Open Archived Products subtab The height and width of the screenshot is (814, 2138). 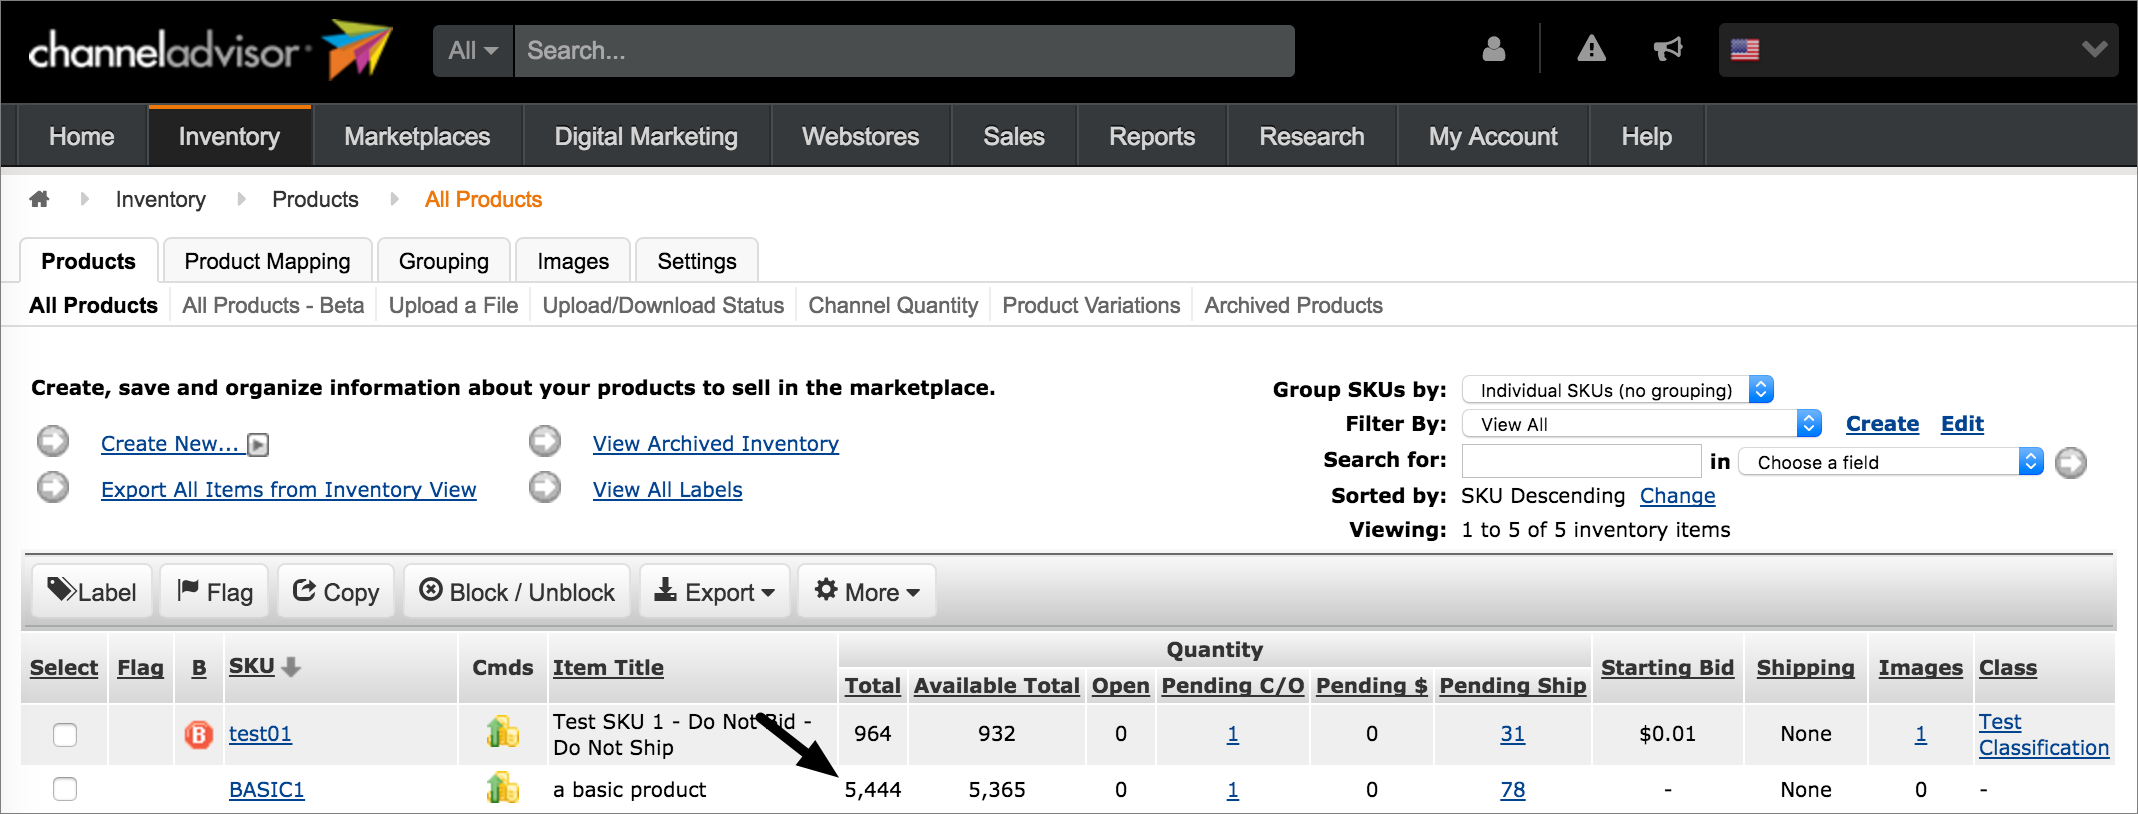(x=1293, y=305)
